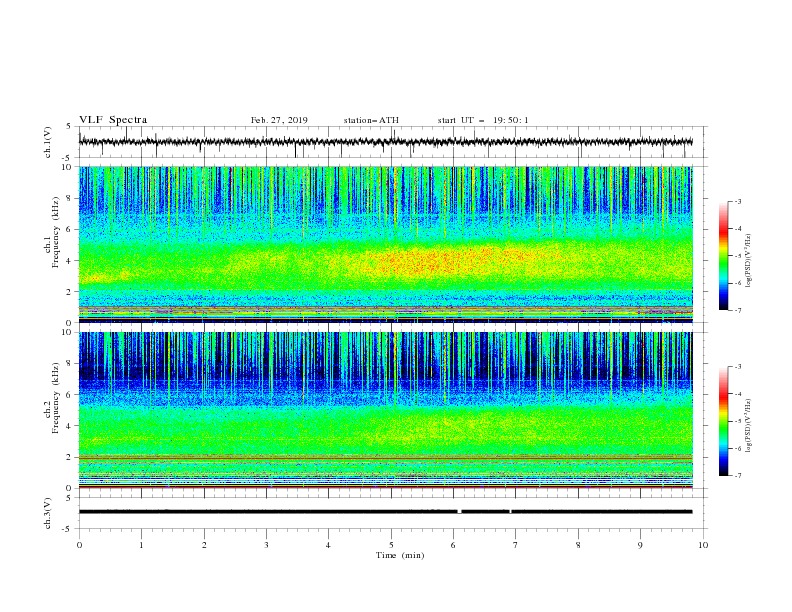Click the ch.1 color scale bar
This screenshot has width=792, height=612.
[723, 256]
